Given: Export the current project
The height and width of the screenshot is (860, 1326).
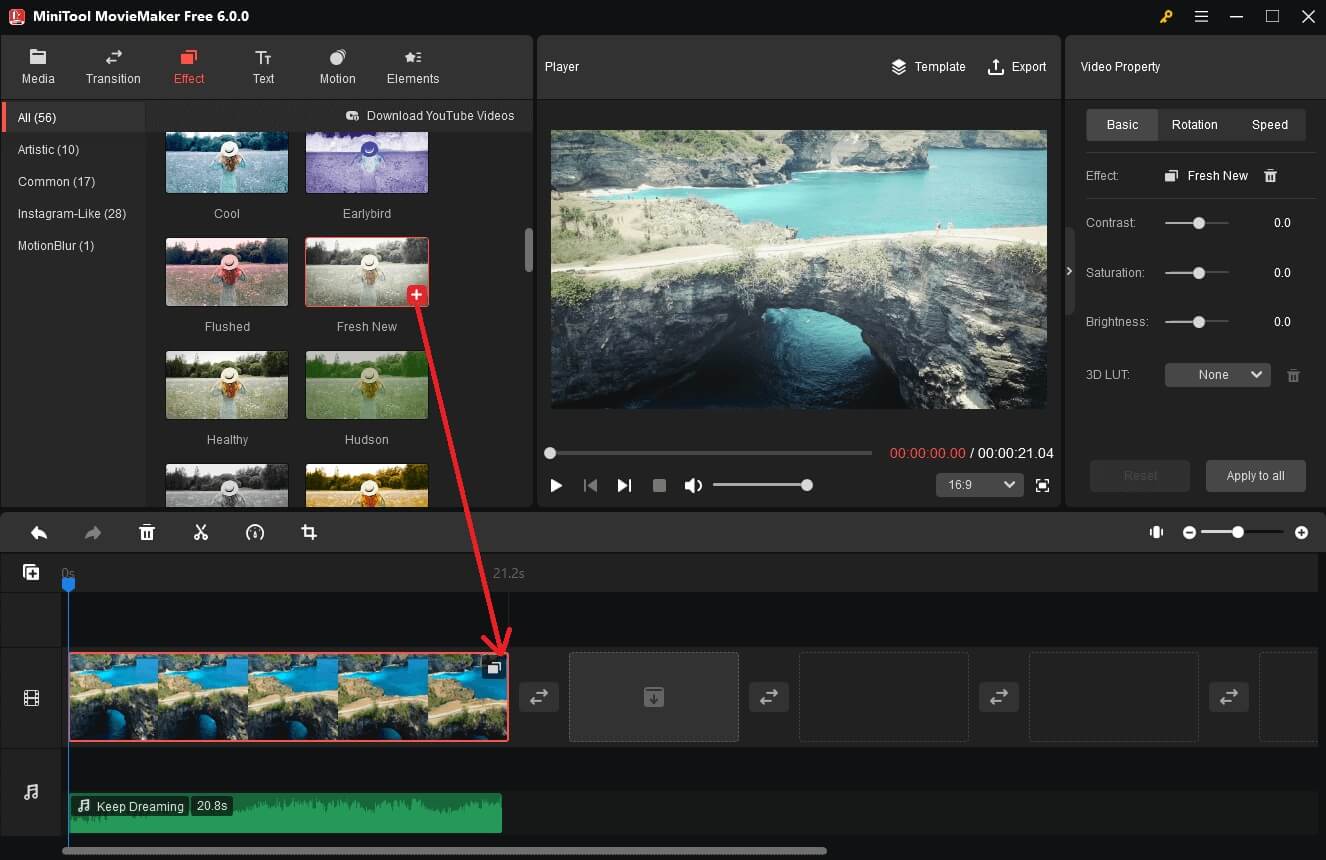Looking at the screenshot, I should [1017, 66].
